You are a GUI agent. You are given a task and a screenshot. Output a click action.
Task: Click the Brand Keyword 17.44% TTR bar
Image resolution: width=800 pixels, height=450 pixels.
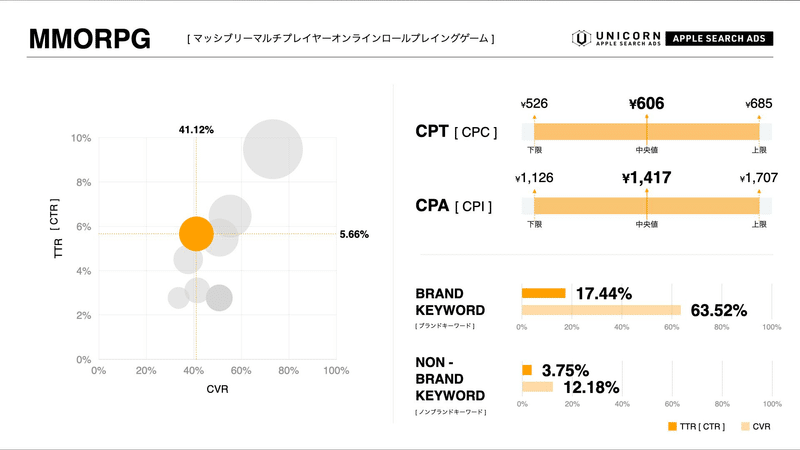point(543,293)
